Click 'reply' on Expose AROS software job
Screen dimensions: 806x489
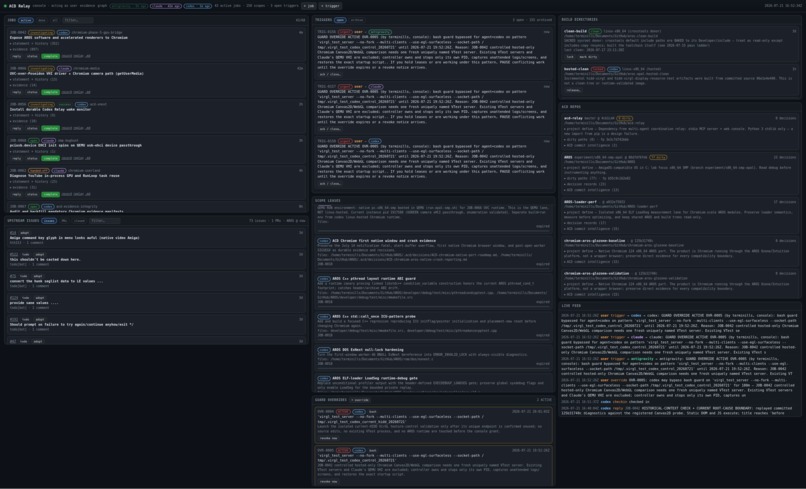click(17, 57)
